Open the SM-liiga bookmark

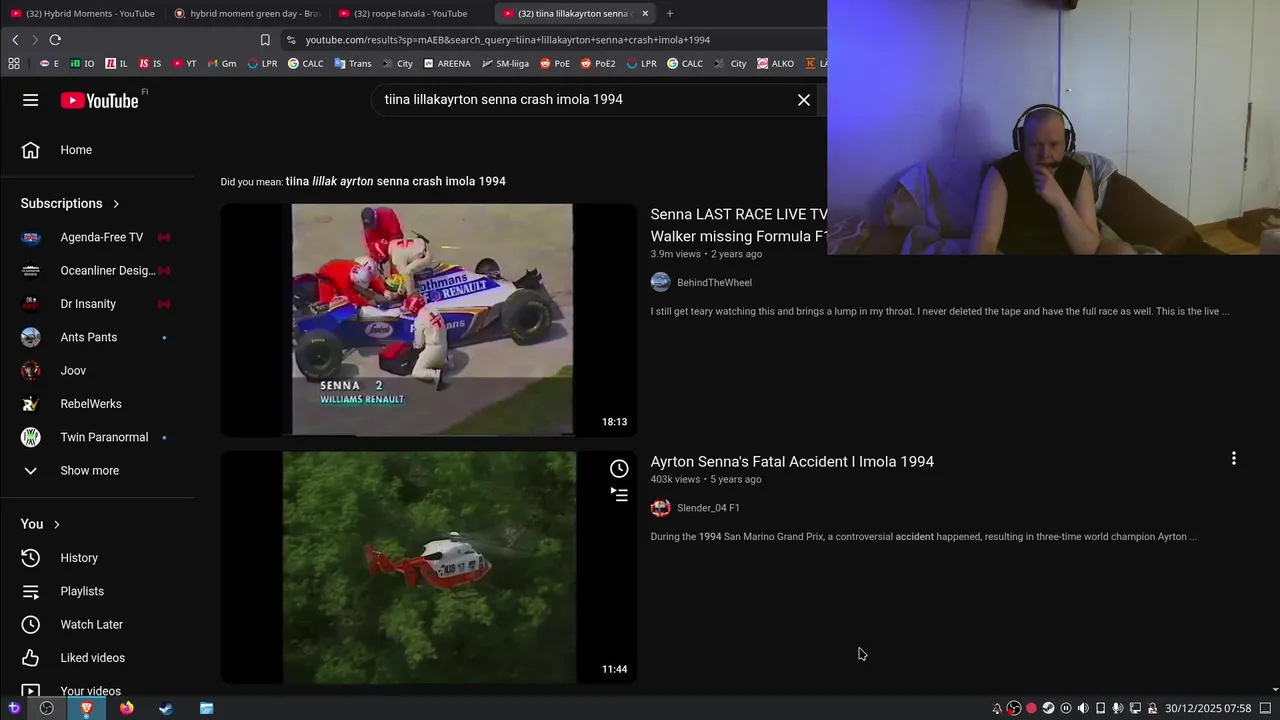click(505, 63)
